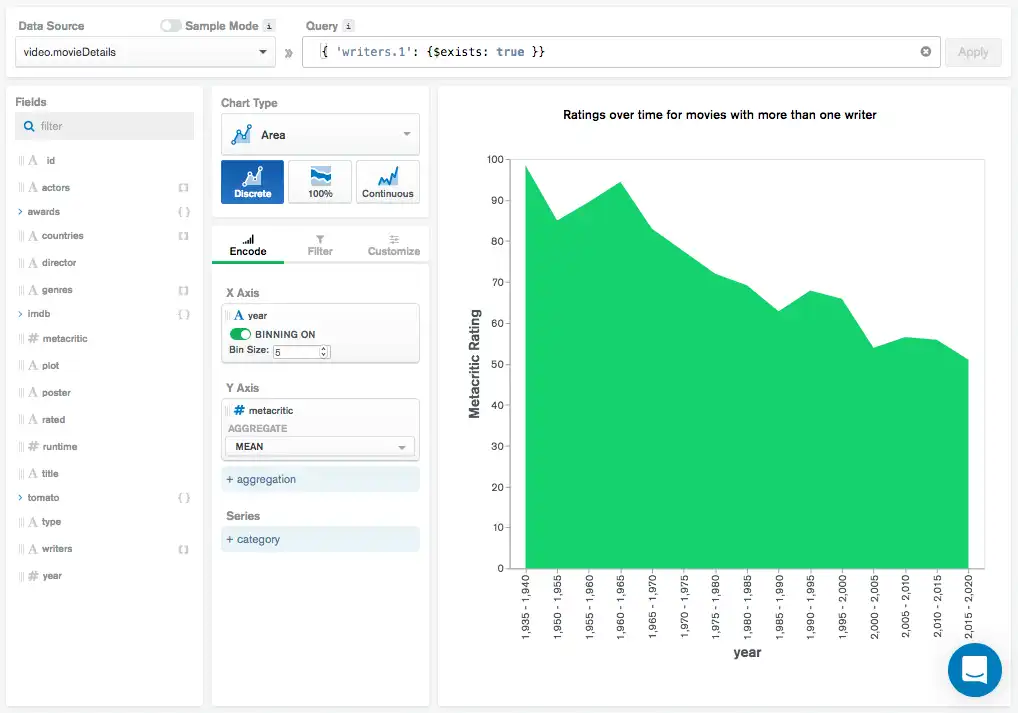Open the Chart Type Area dropdown
The height and width of the screenshot is (713, 1018).
click(x=320, y=134)
